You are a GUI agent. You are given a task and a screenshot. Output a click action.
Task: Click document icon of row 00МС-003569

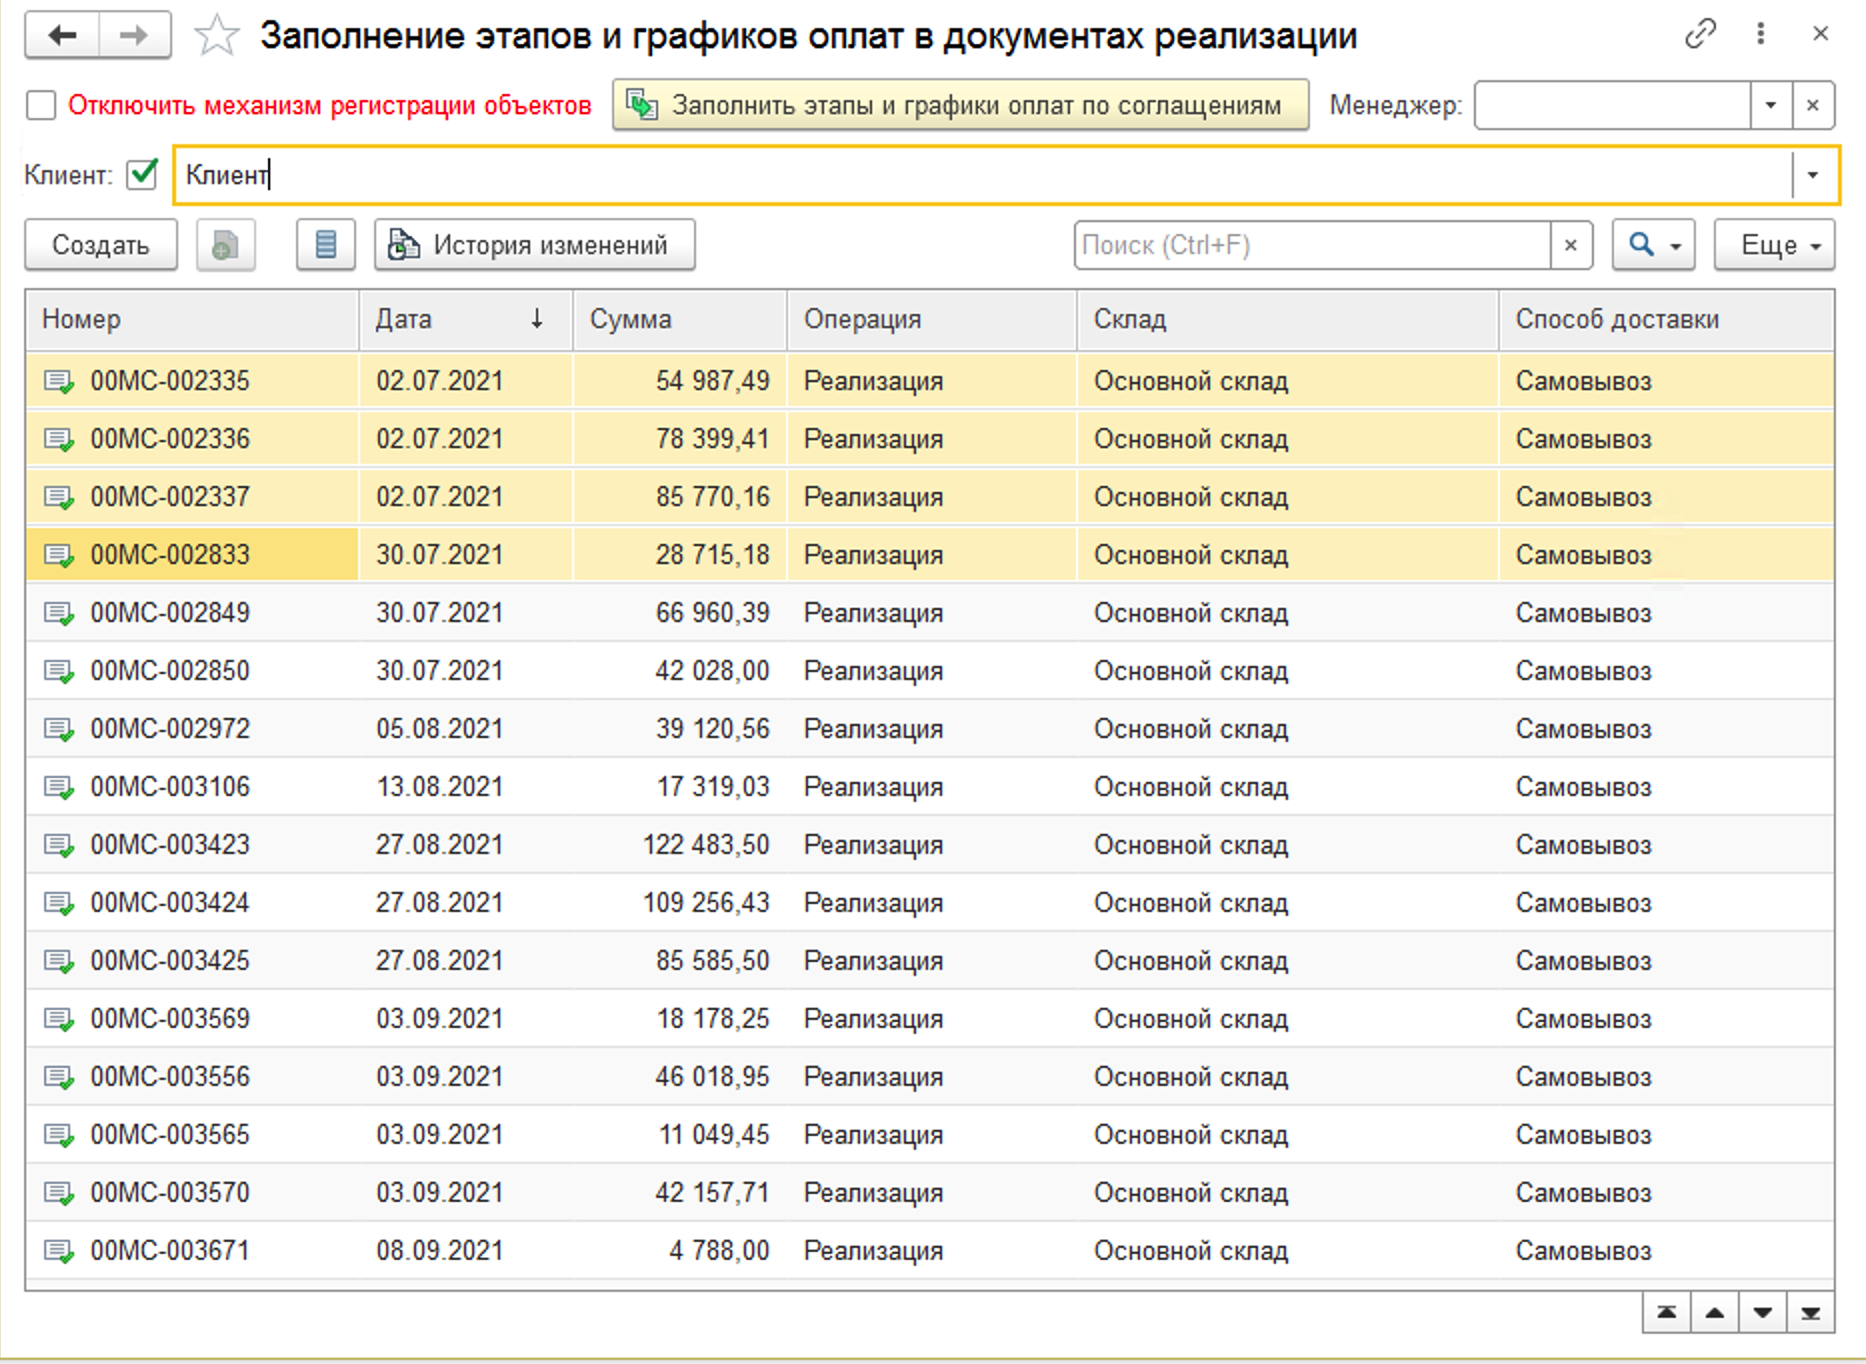pyautogui.click(x=59, y=1019)
